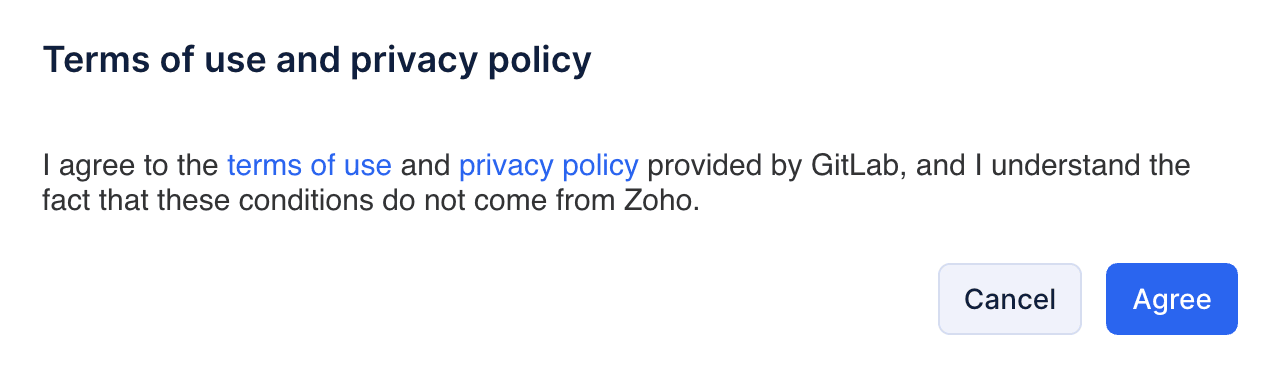The height and width of the screenshot is (374, 1280).
Task: Select the blue Agree button
Action: (1171, 299)
